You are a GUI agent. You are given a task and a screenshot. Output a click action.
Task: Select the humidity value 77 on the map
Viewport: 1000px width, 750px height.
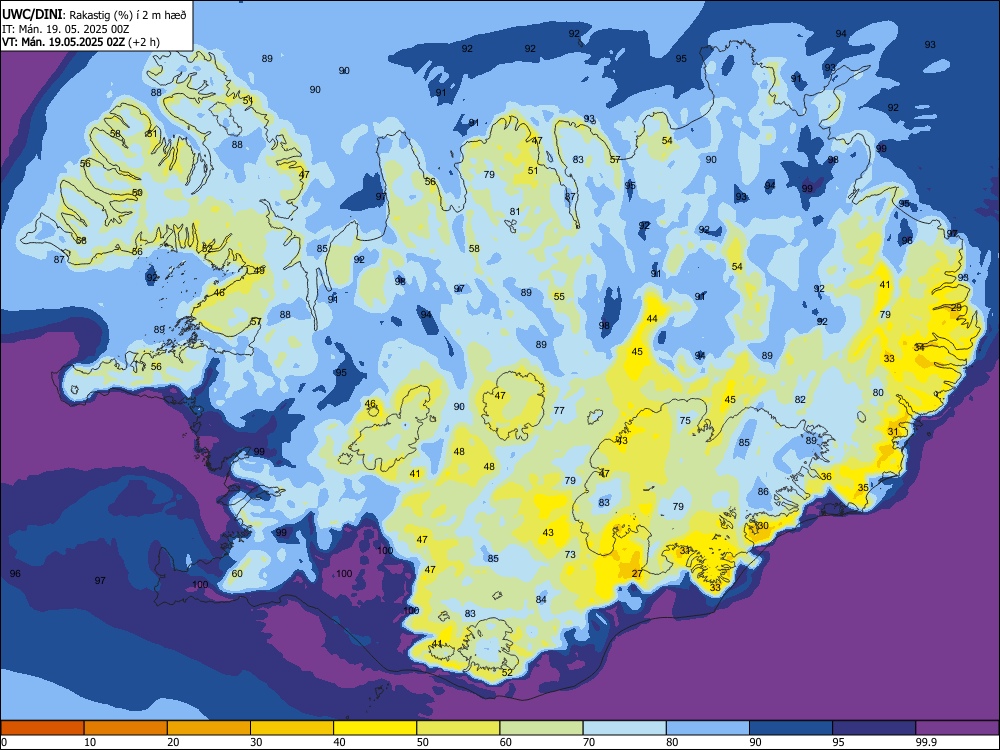click(559, 411)
